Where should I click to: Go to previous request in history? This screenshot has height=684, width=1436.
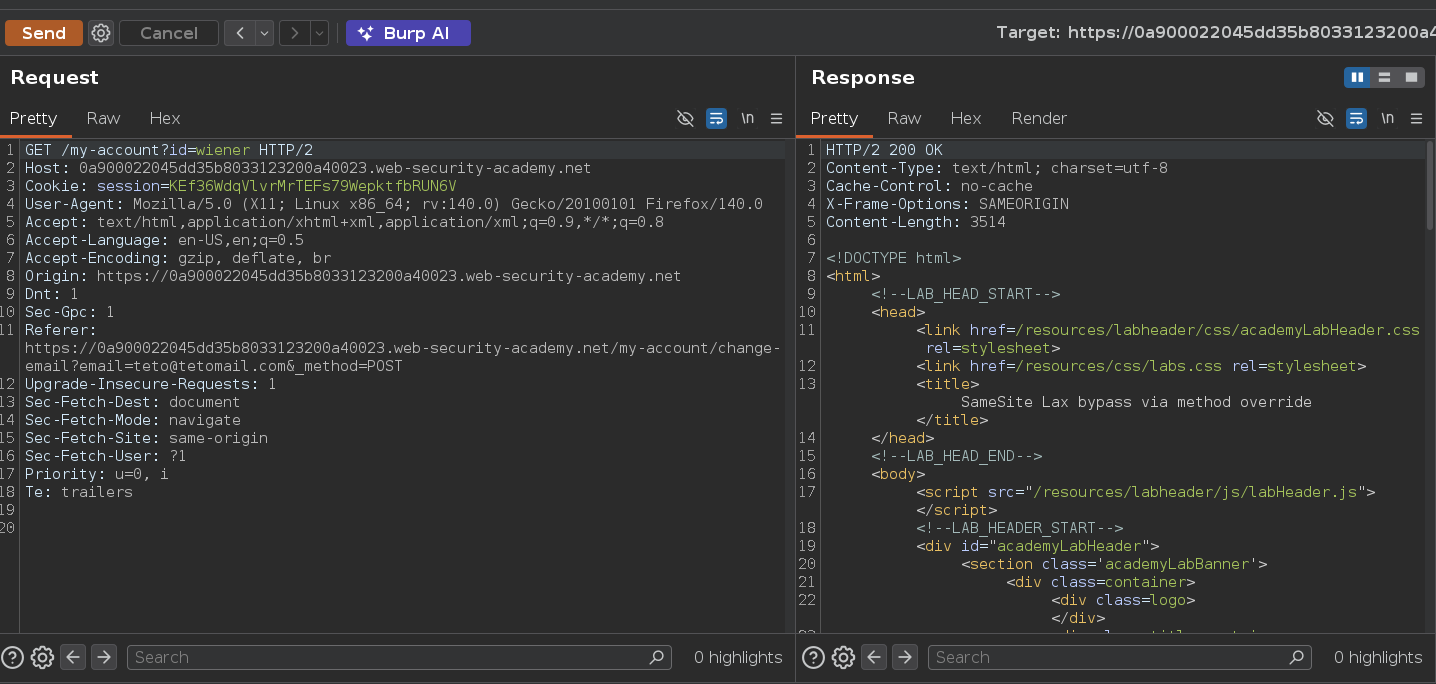(x=240, y=33)
